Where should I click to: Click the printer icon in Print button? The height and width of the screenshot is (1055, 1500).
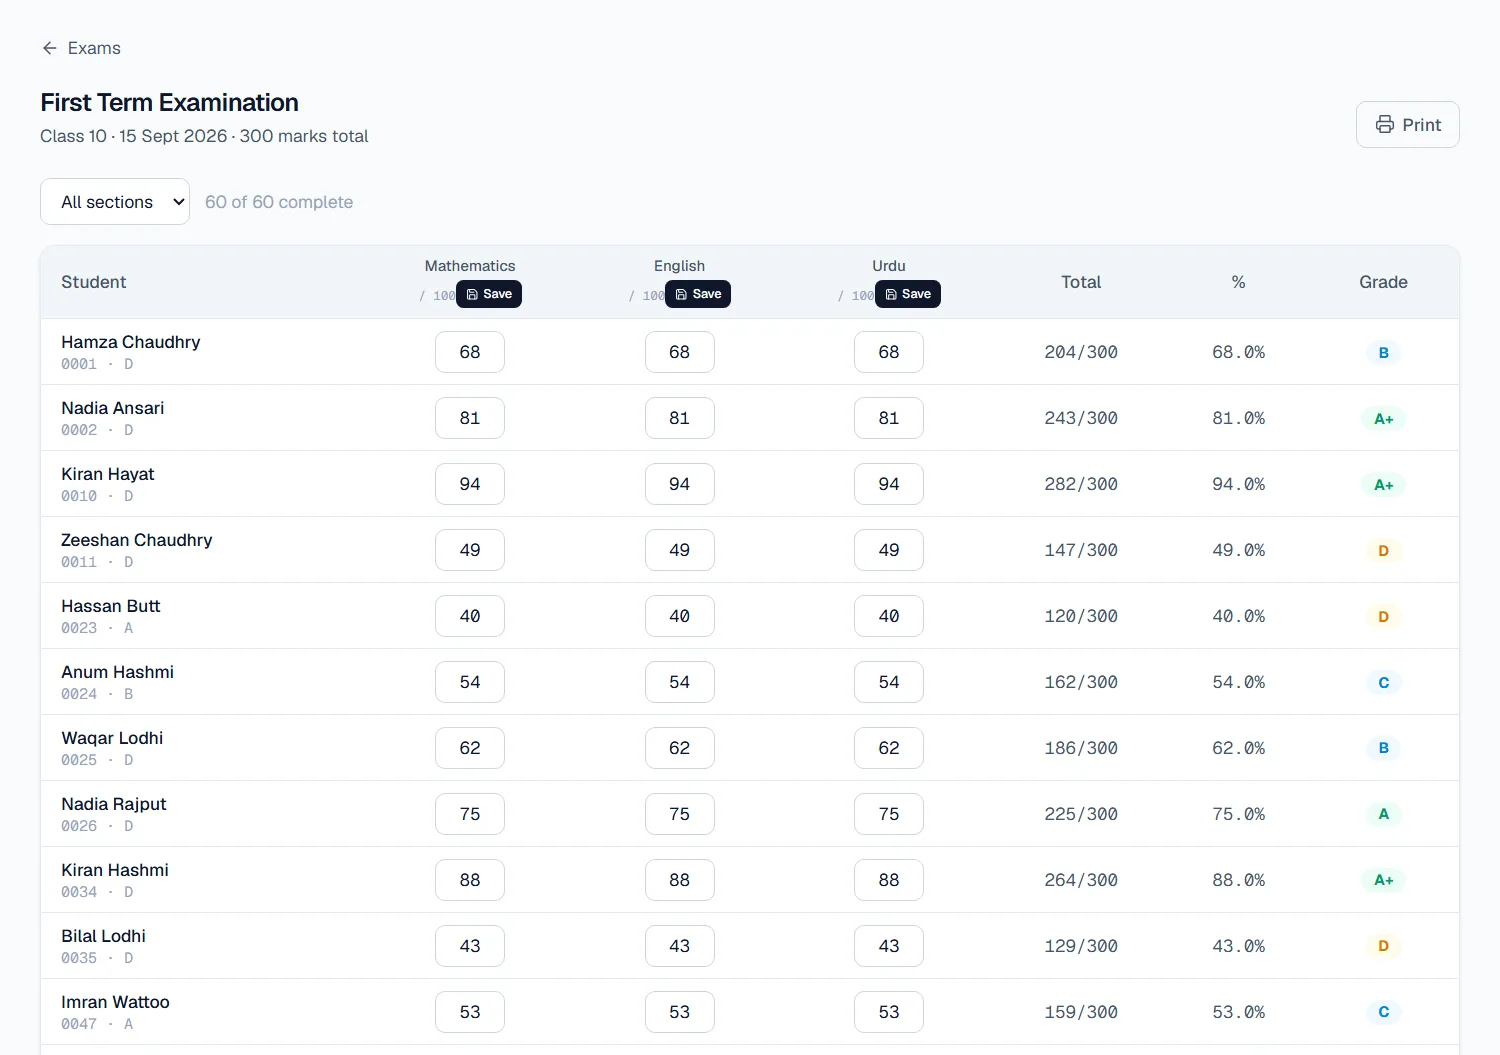click(1385, 125)
